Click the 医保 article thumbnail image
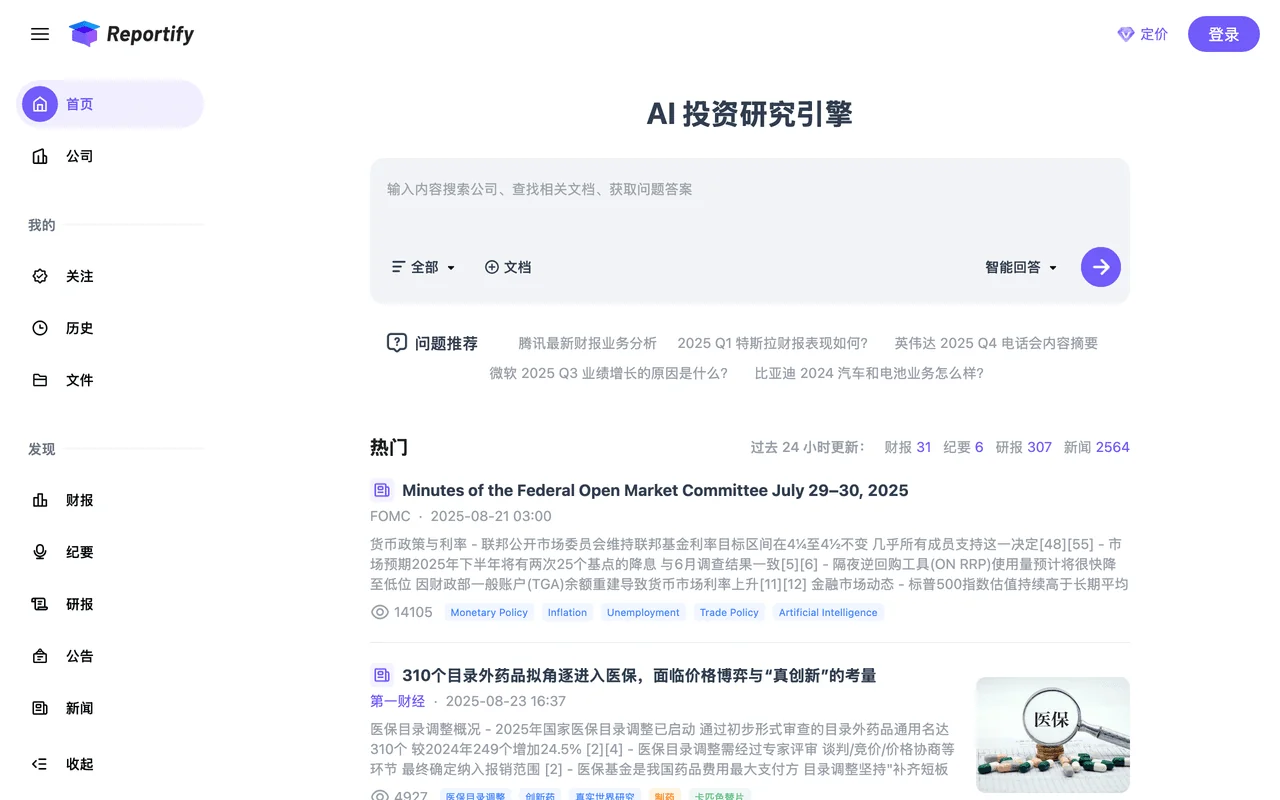Image resolution: width=1280 pixels, height=800 pixels. click(1052, 734)
